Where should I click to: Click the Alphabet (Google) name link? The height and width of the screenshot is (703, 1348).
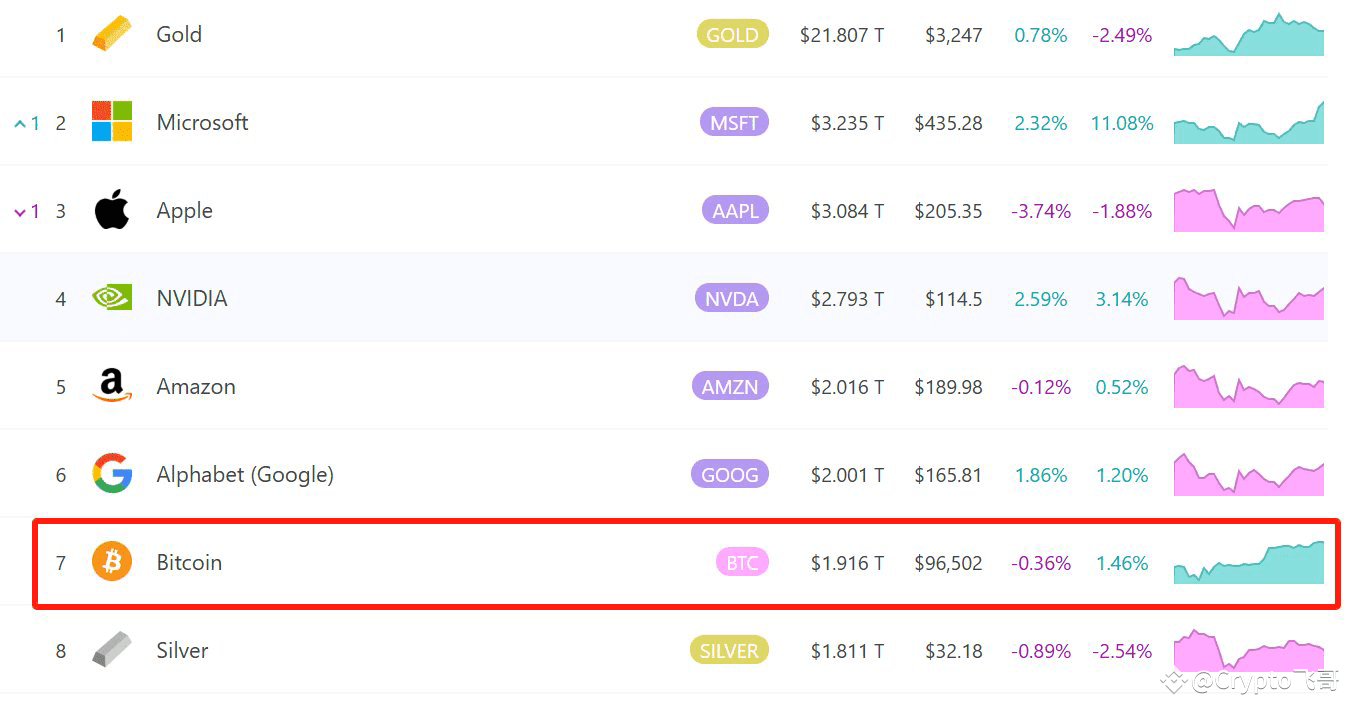[245, 474]
